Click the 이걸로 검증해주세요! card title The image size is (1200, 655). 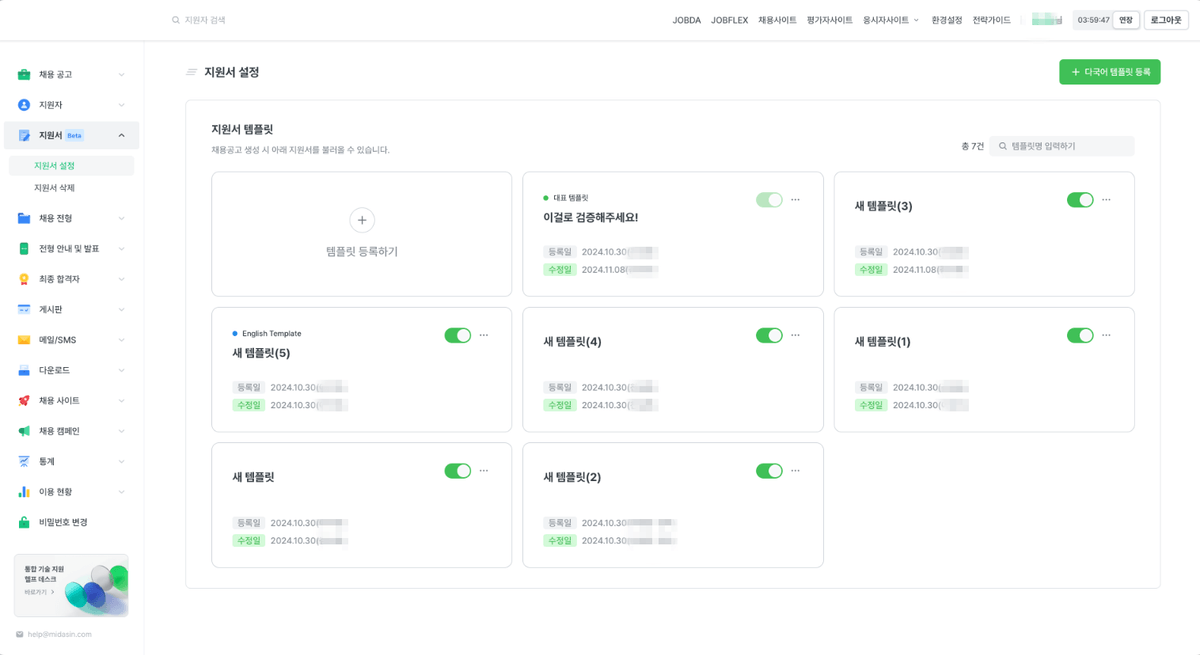(590, 217)
